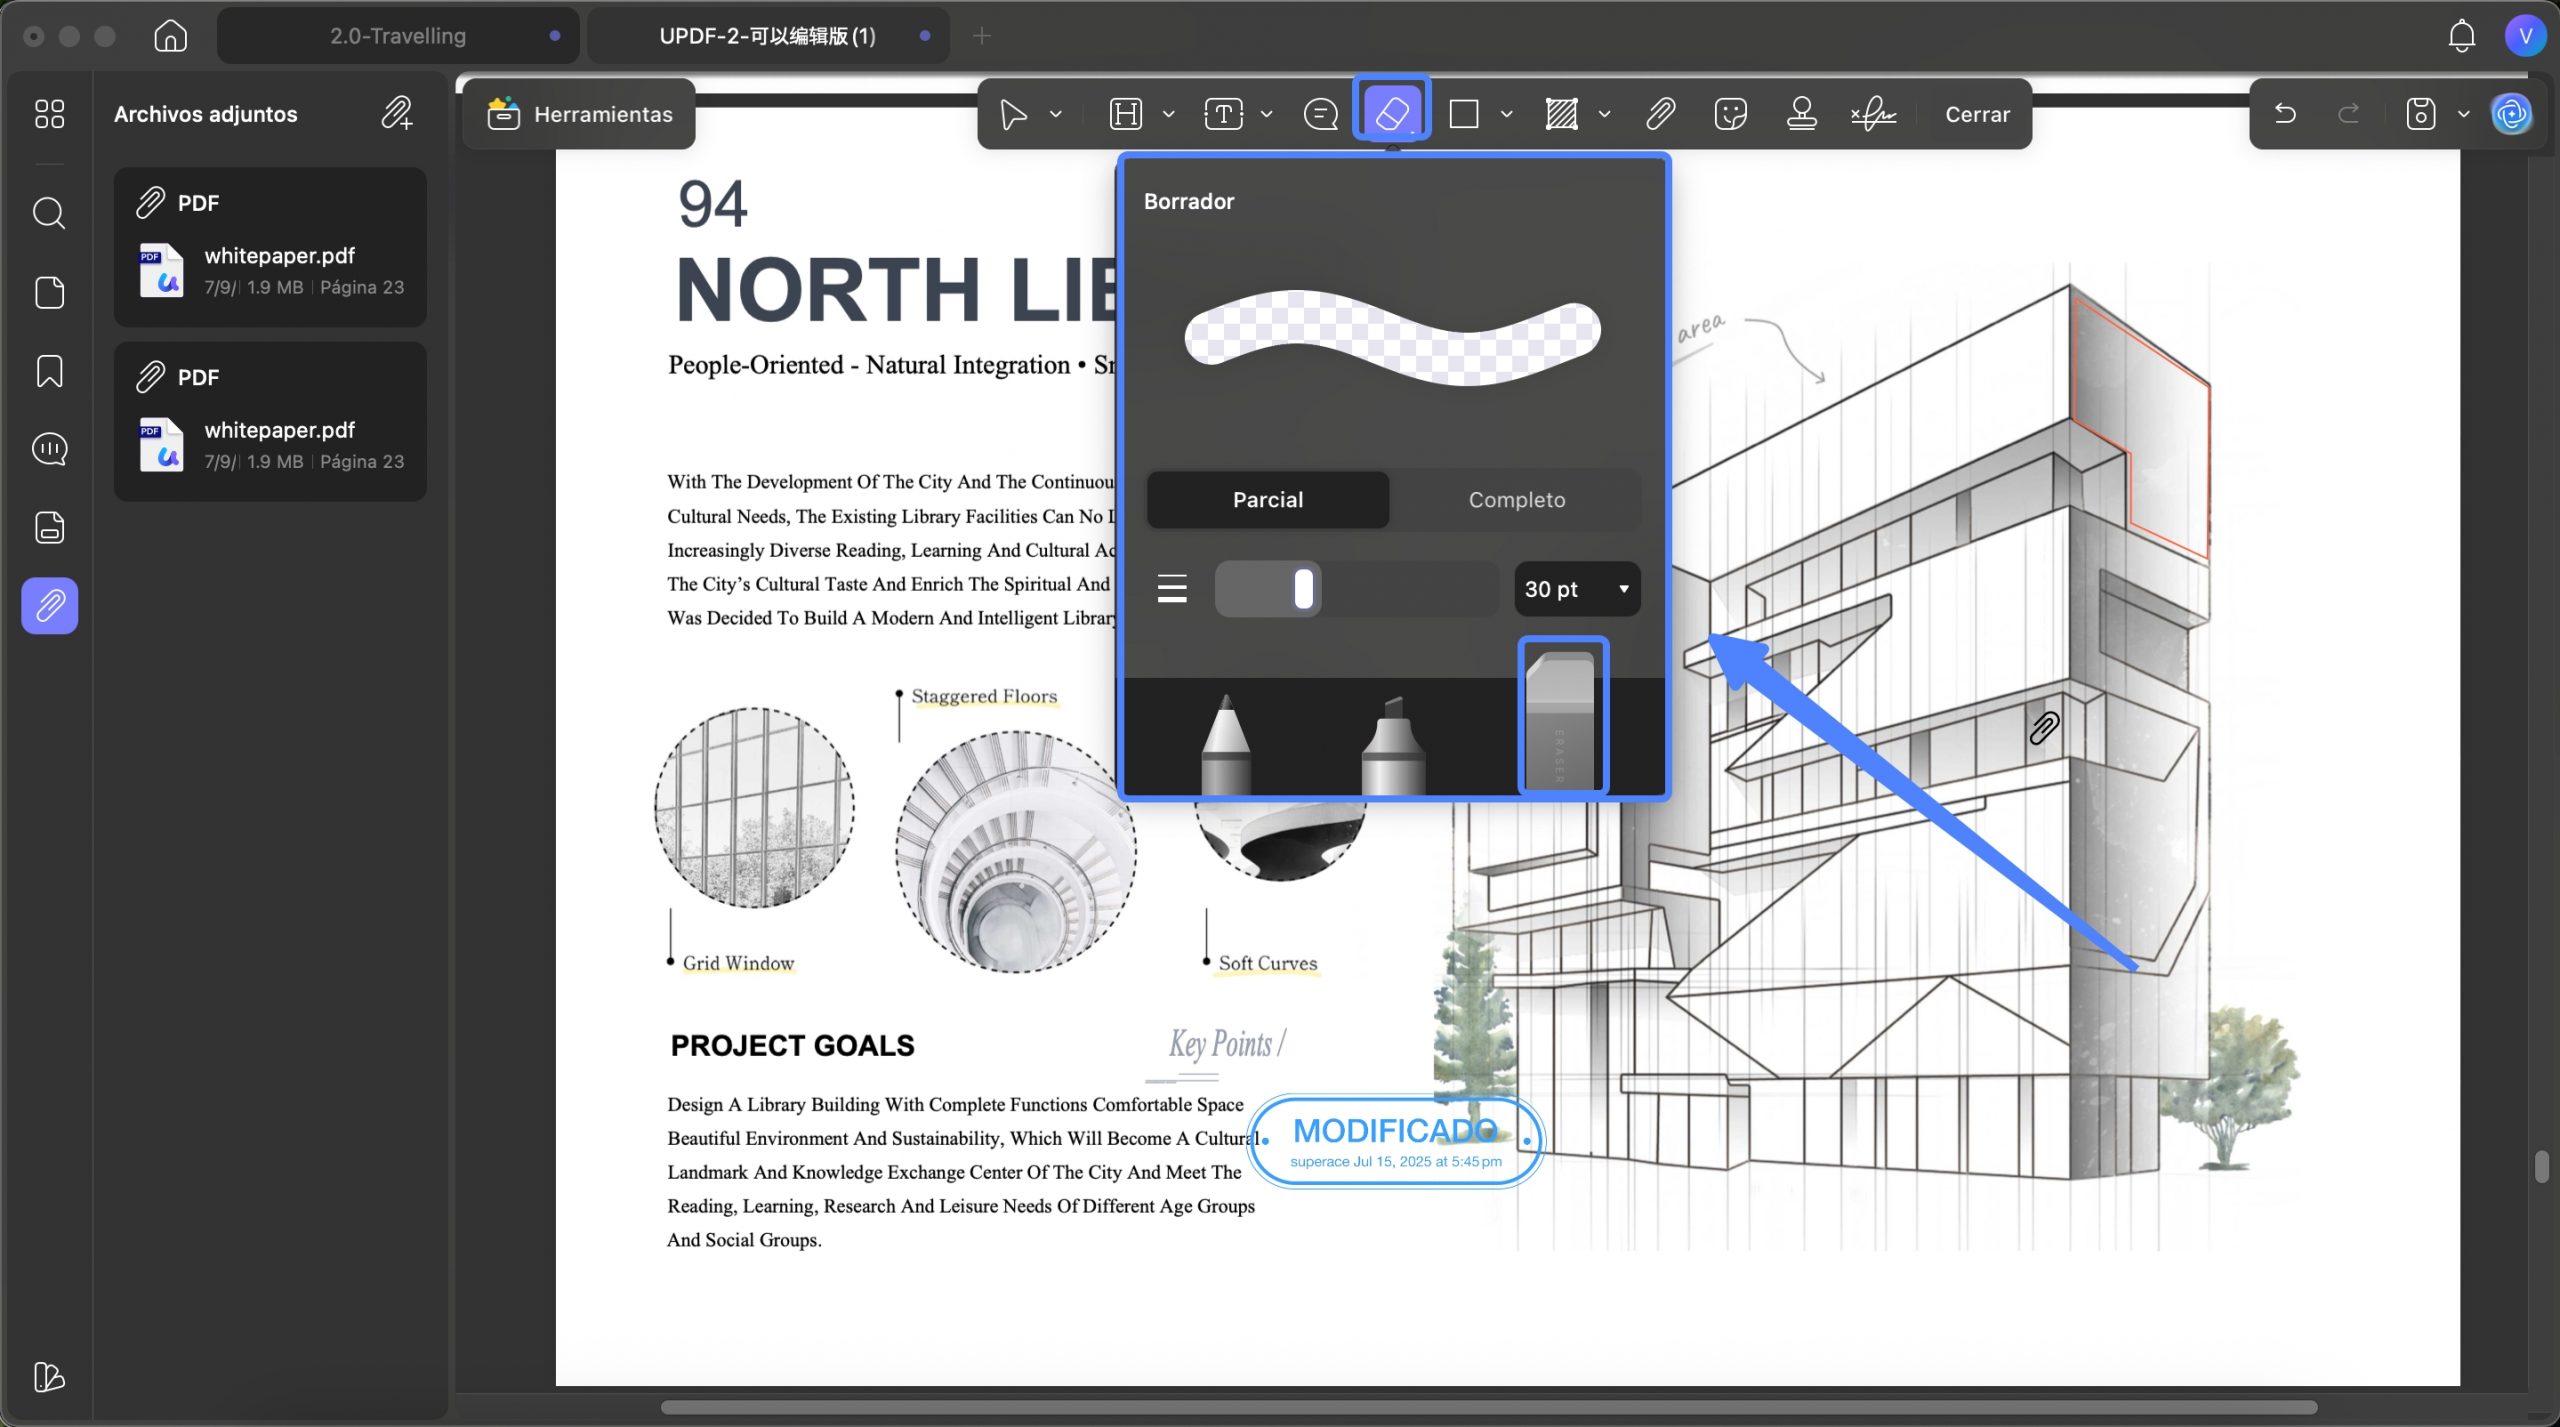Image resolution: width=2560 pixels, height=1427 pixels.
Task: Expand the rectangle shape tool dropdown arrow
Action: 1506,114
